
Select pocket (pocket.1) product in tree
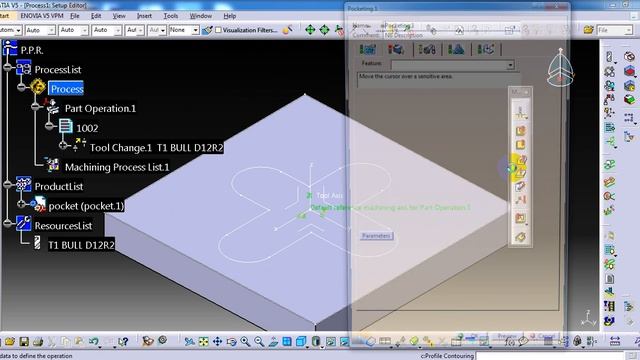(x=86, y=206)
